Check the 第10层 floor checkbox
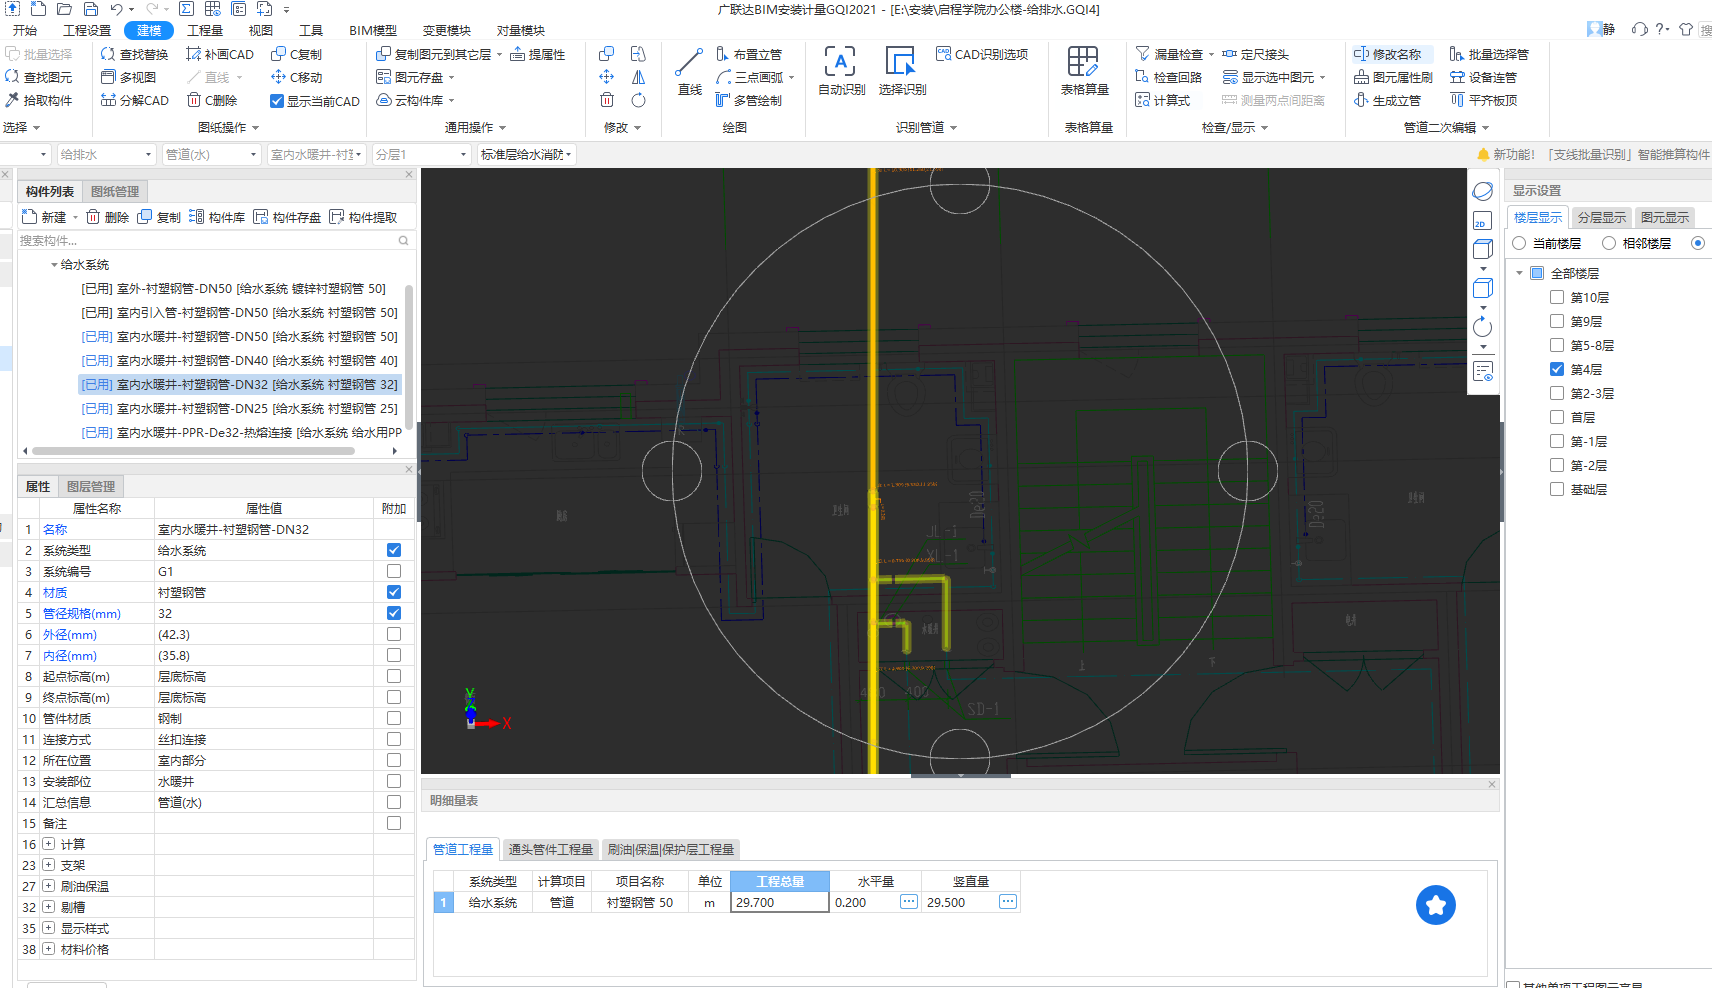Screen dimensions: 1712x988 1557,297
